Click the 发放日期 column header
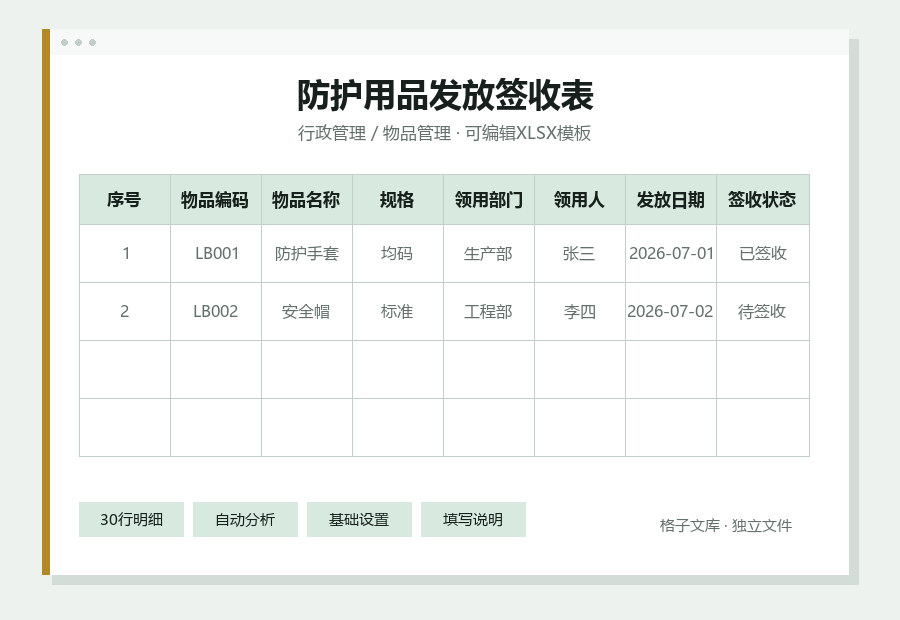Screen dimensions: 900x620 (x=670, y=200)
